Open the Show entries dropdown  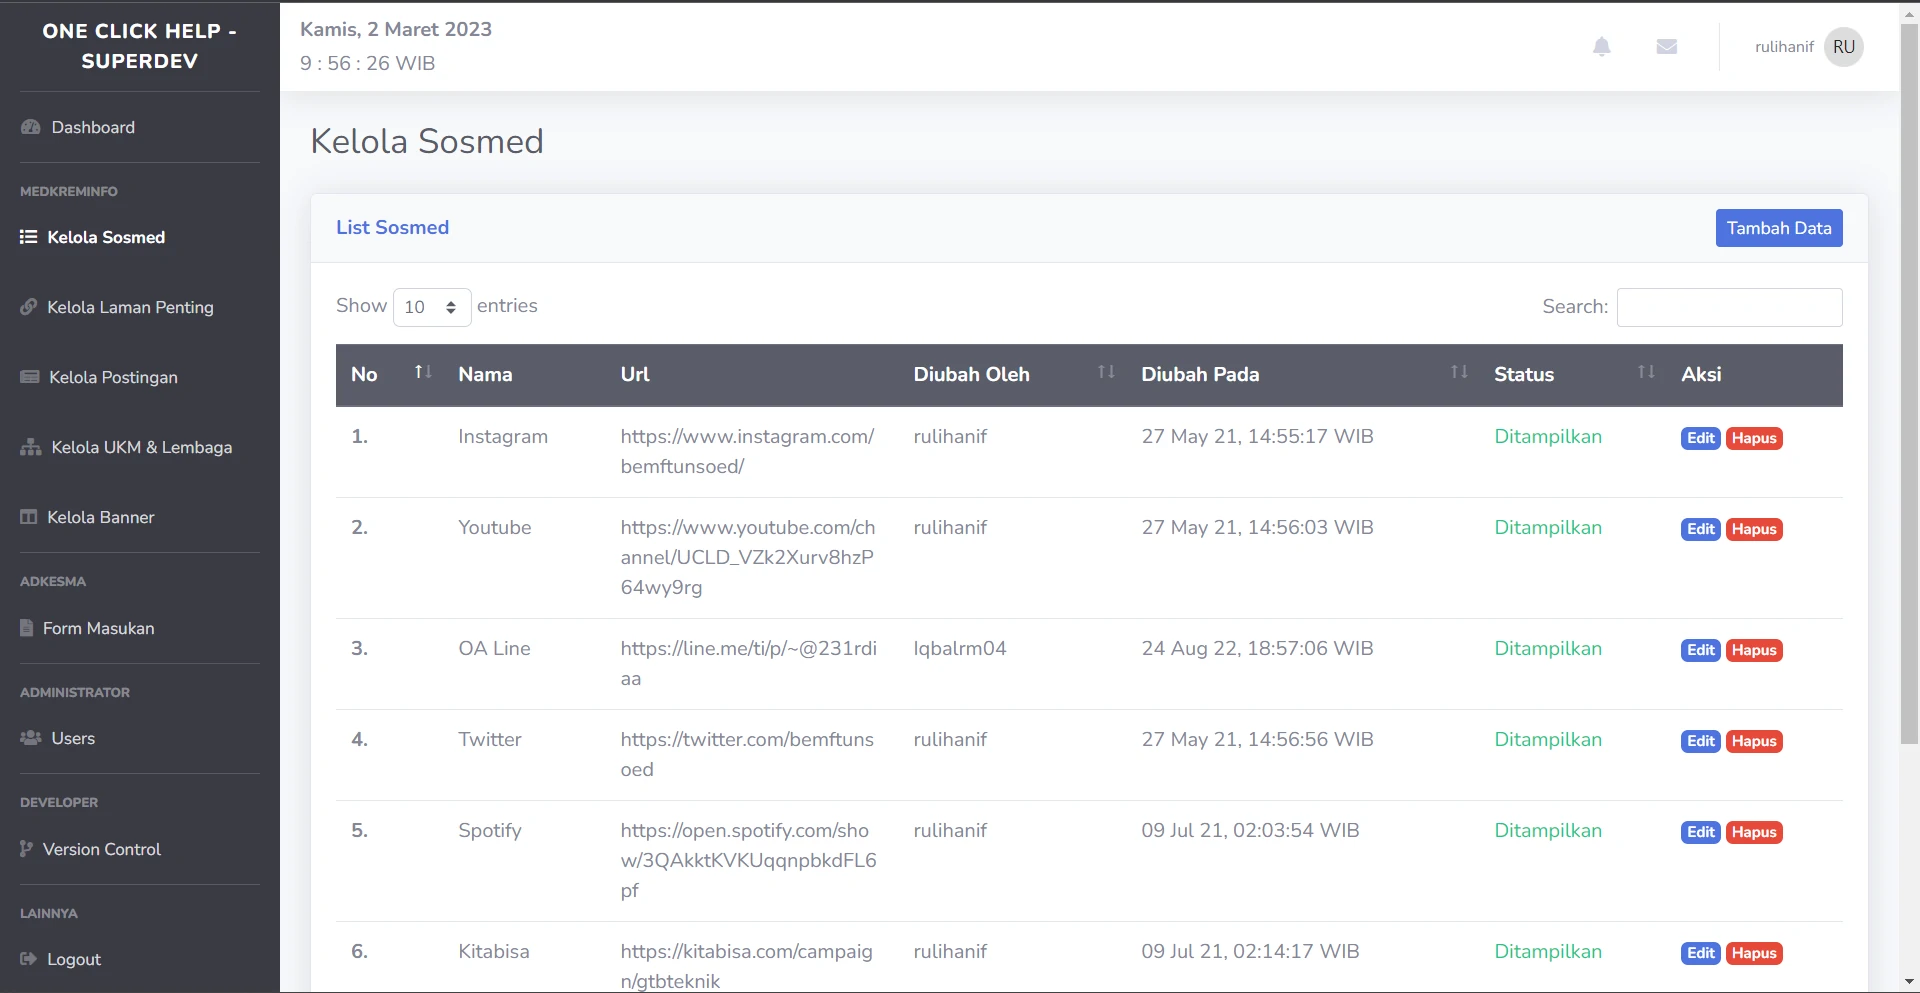click(x=431, y=307)
